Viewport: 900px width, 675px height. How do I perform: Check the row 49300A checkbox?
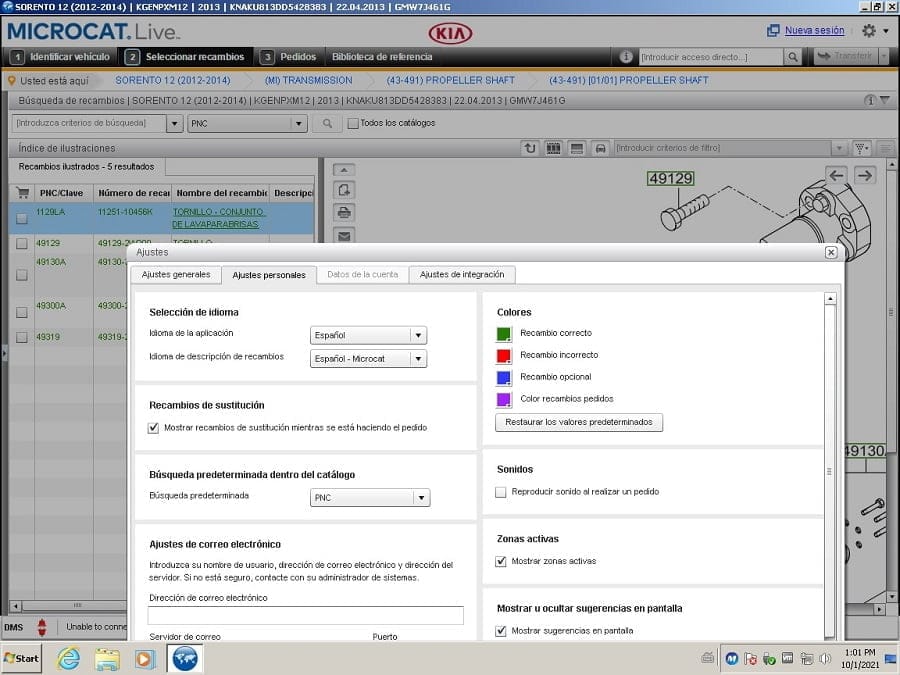click(22, 312)
